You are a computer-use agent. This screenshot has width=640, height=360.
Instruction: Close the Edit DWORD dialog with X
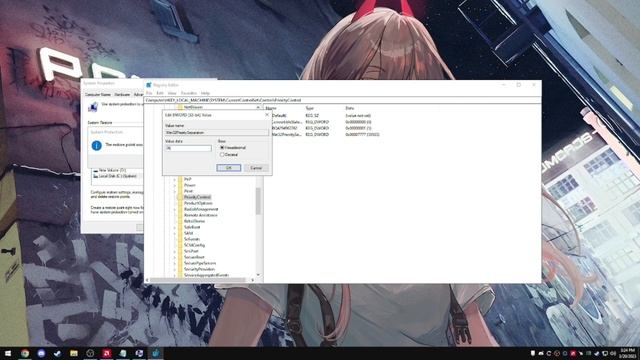(267, 115)
